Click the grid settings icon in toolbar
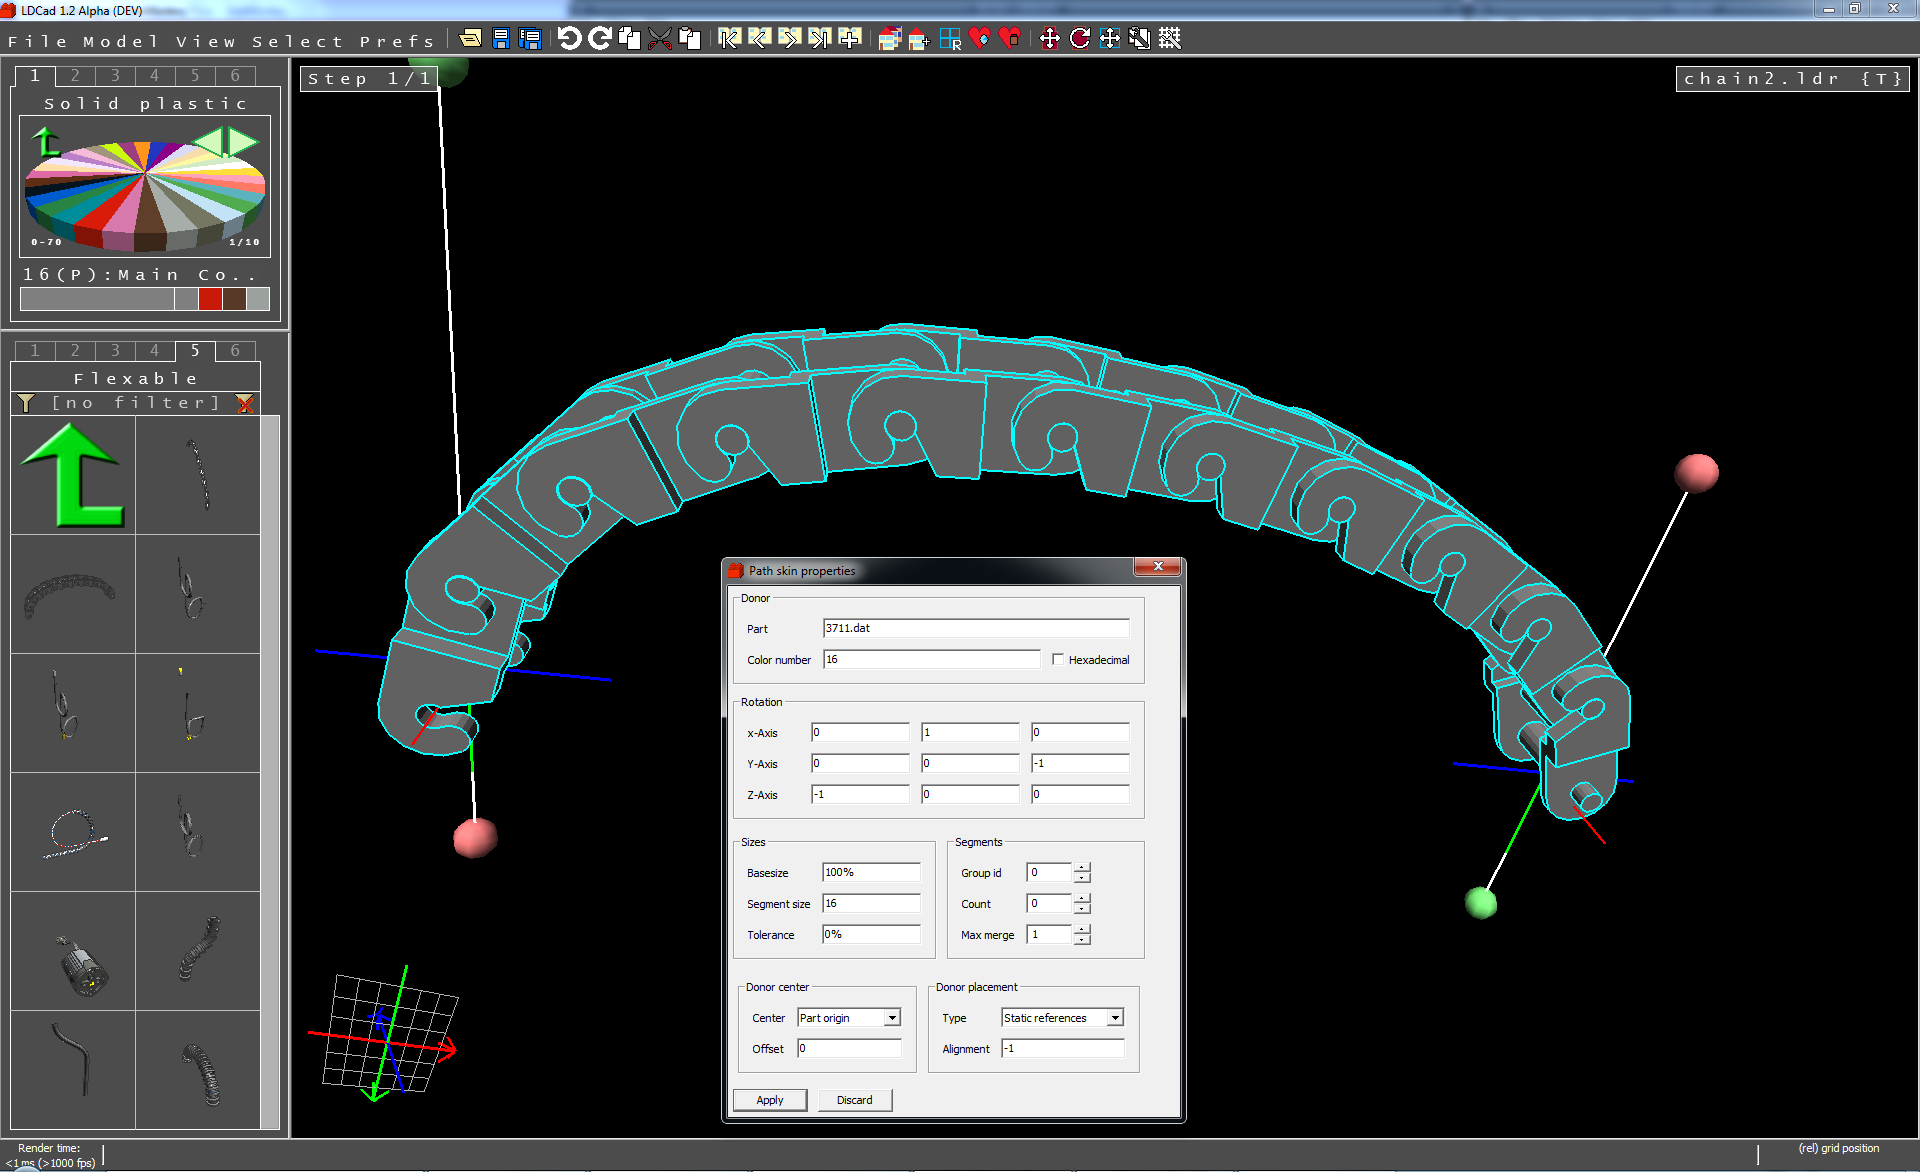This screenshot has height=1172, width=1920. 1170,39
